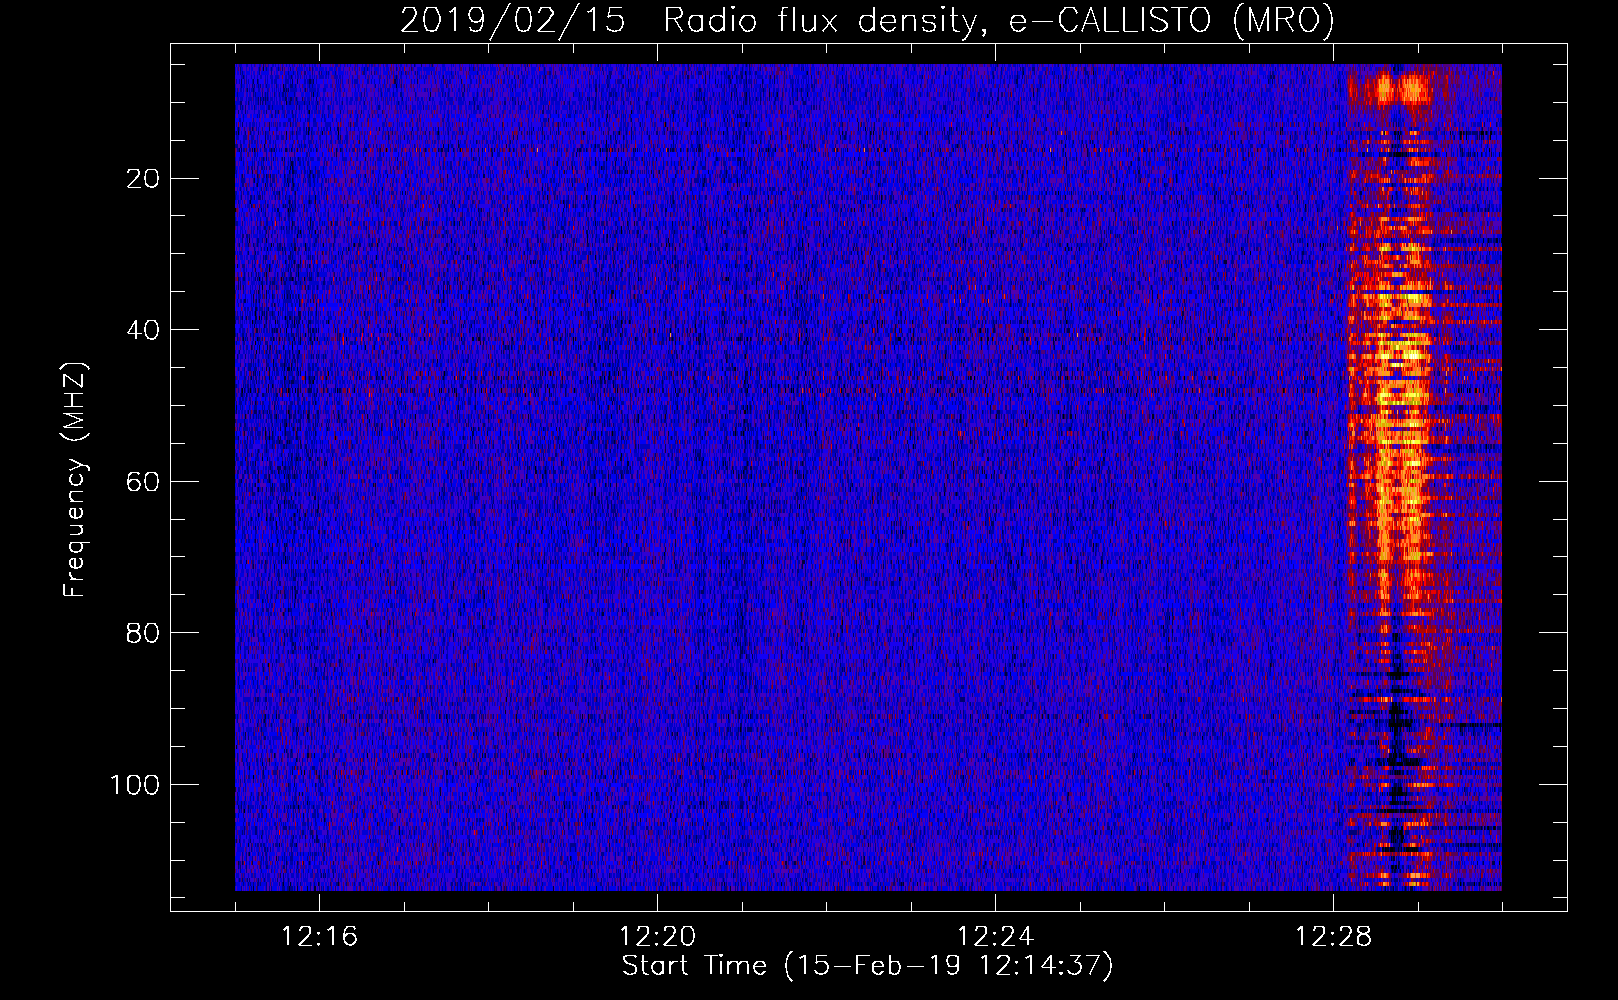The height and width of the screenshot is (1000, 1618).
Task: Click the 60 MHz frequency label
Action: click(x=144, y=481)
